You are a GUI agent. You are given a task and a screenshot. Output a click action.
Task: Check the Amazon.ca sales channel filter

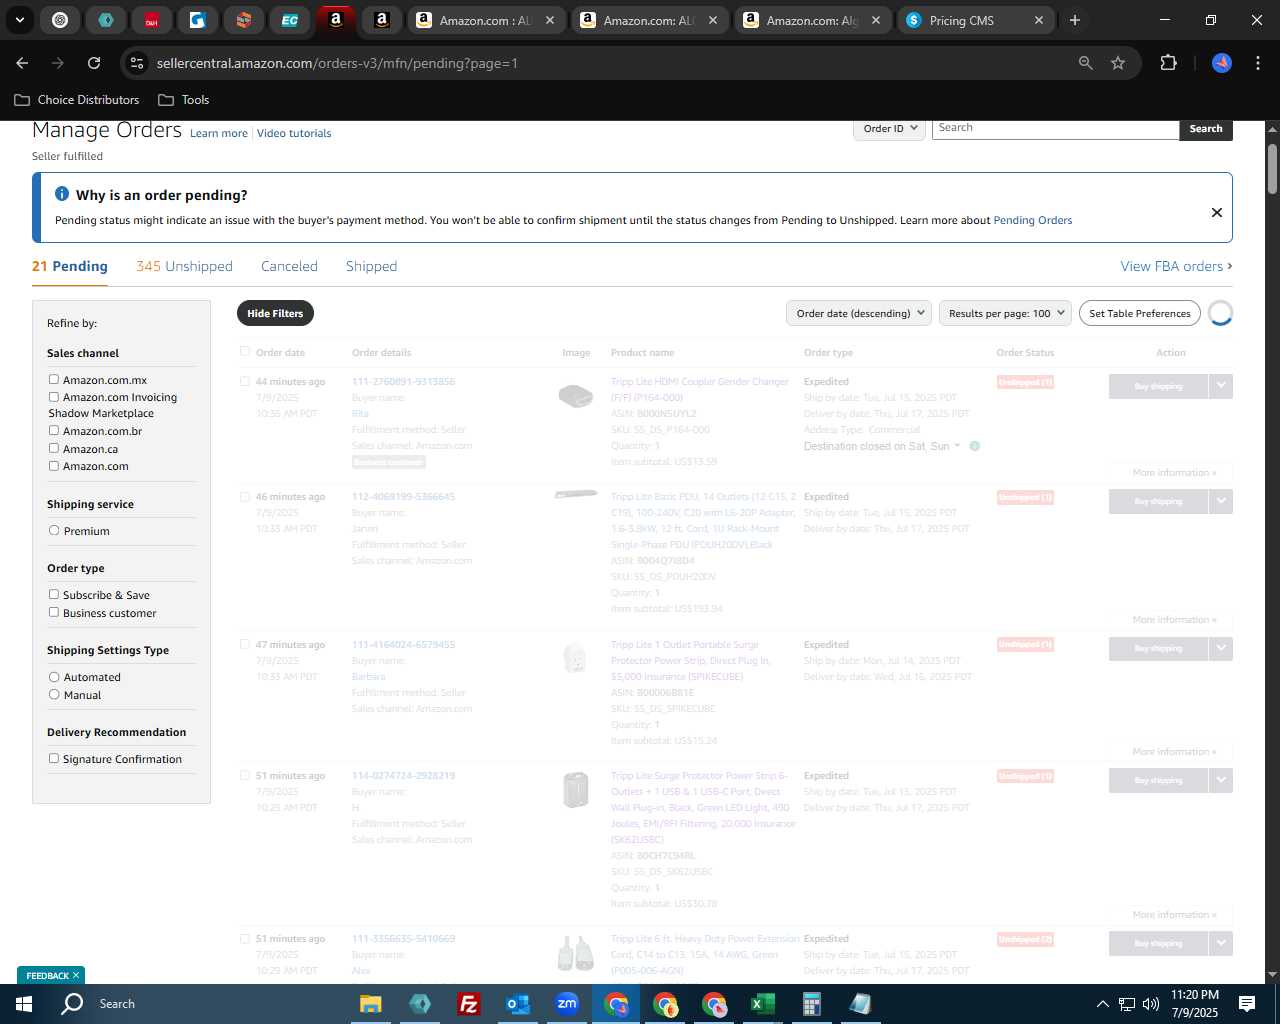[54, 448]
